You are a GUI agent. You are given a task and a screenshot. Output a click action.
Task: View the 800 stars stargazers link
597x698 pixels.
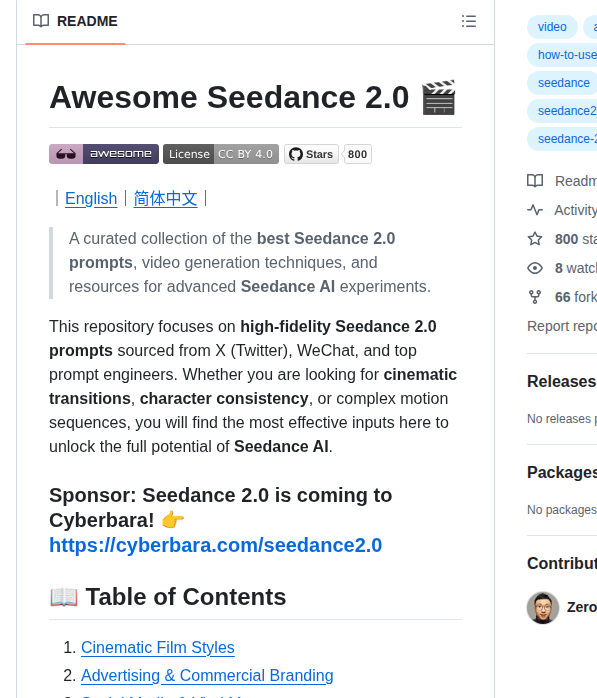[x=576, y=239]
